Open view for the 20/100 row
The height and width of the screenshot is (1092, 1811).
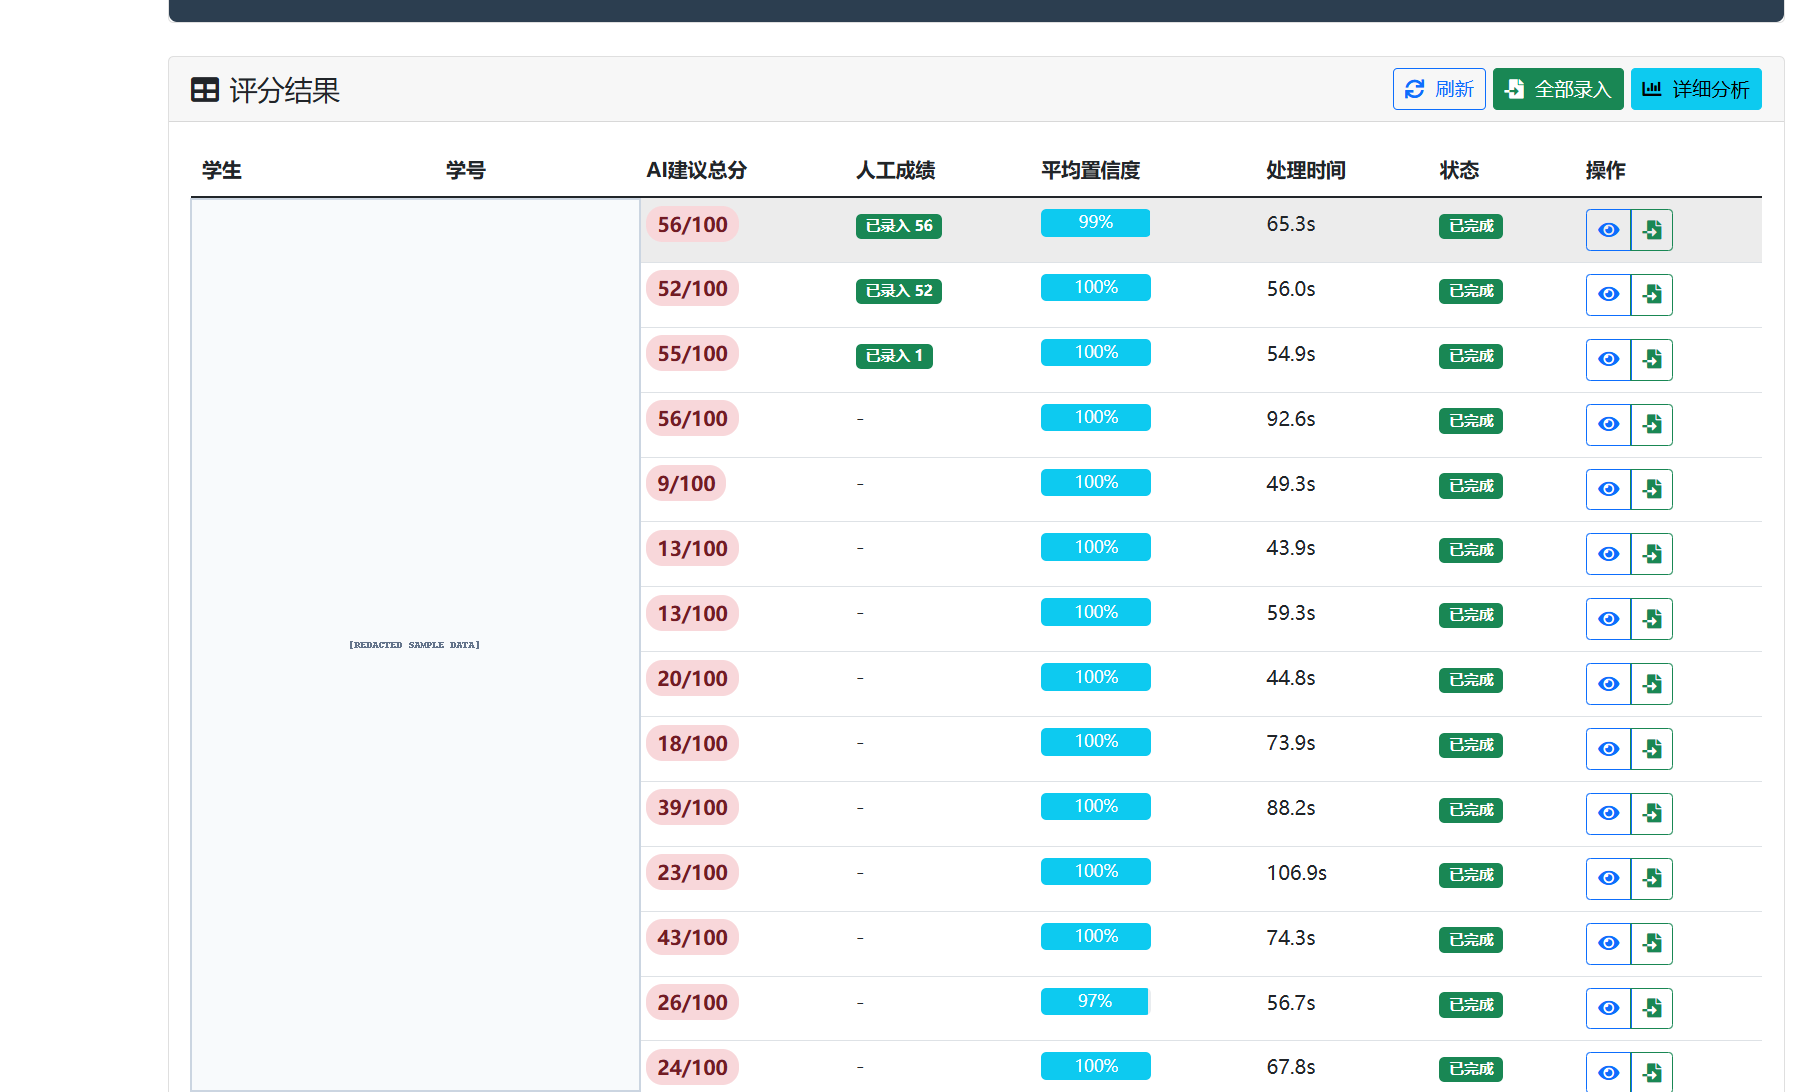[1608, 684]
